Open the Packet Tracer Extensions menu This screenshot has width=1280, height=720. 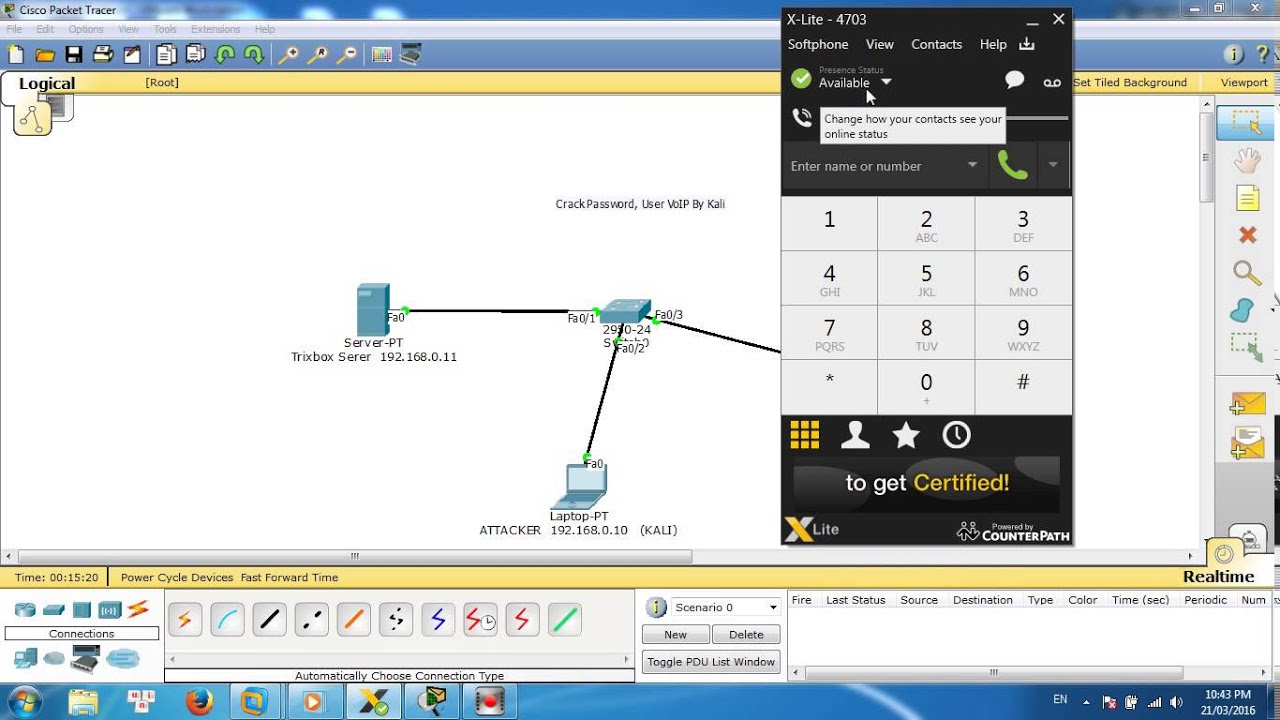[216, 29]
